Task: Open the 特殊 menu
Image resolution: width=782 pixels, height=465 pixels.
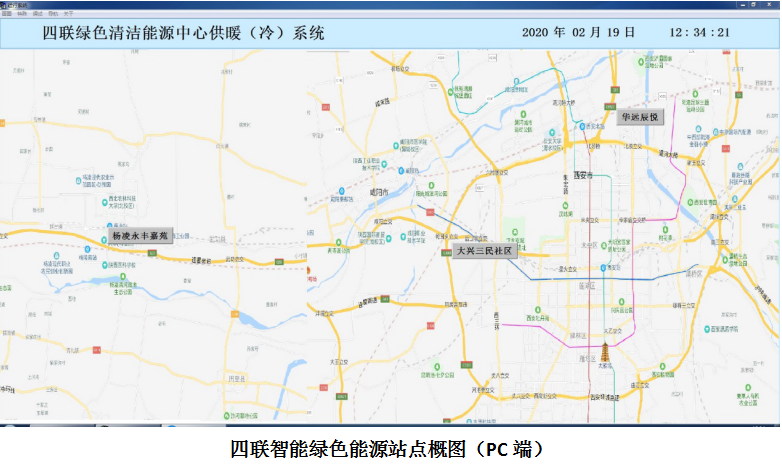Action: tap(22, 14)
